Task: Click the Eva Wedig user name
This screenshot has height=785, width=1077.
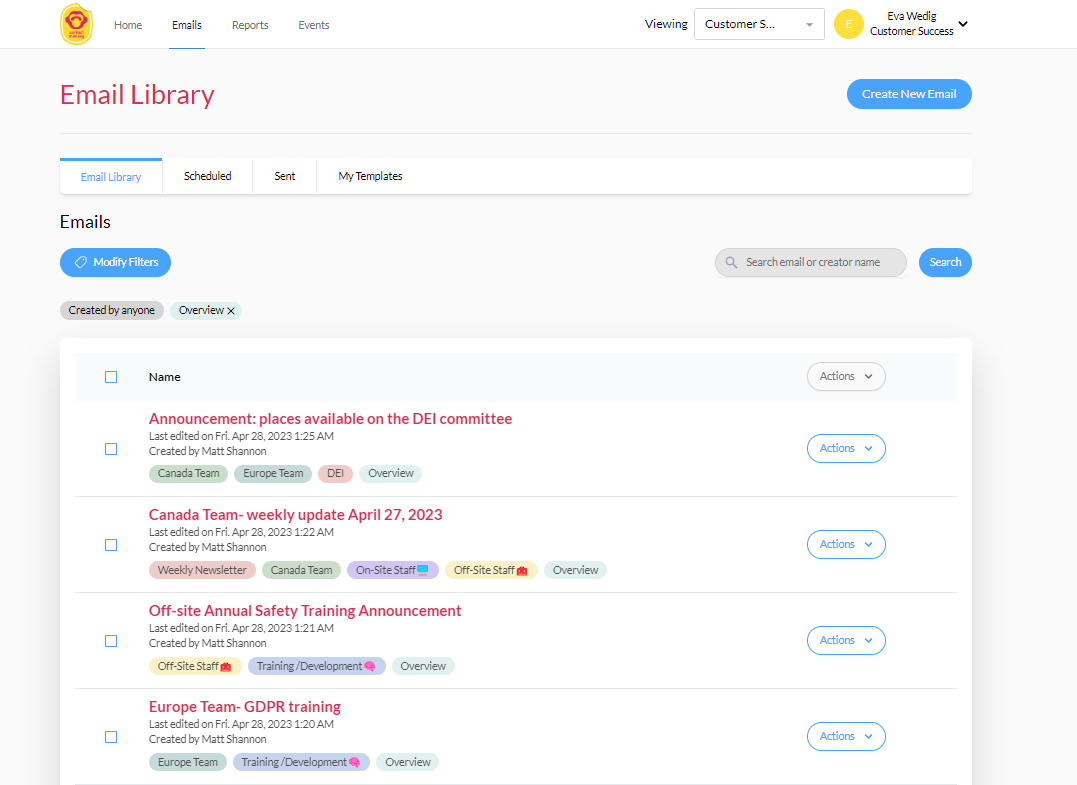Action: point(911,16)
